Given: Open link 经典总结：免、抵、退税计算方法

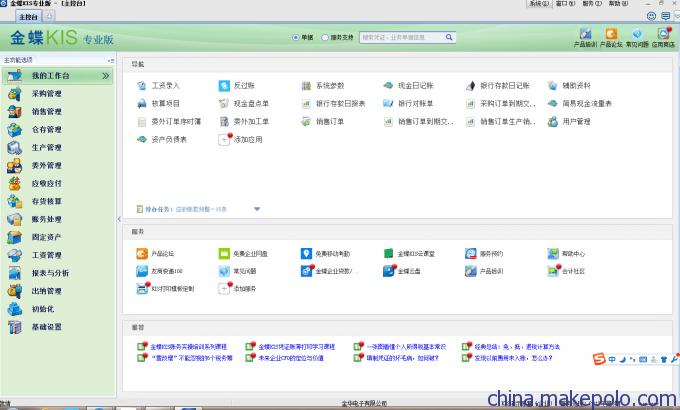Looking at the screenshot, I should 517,347.
